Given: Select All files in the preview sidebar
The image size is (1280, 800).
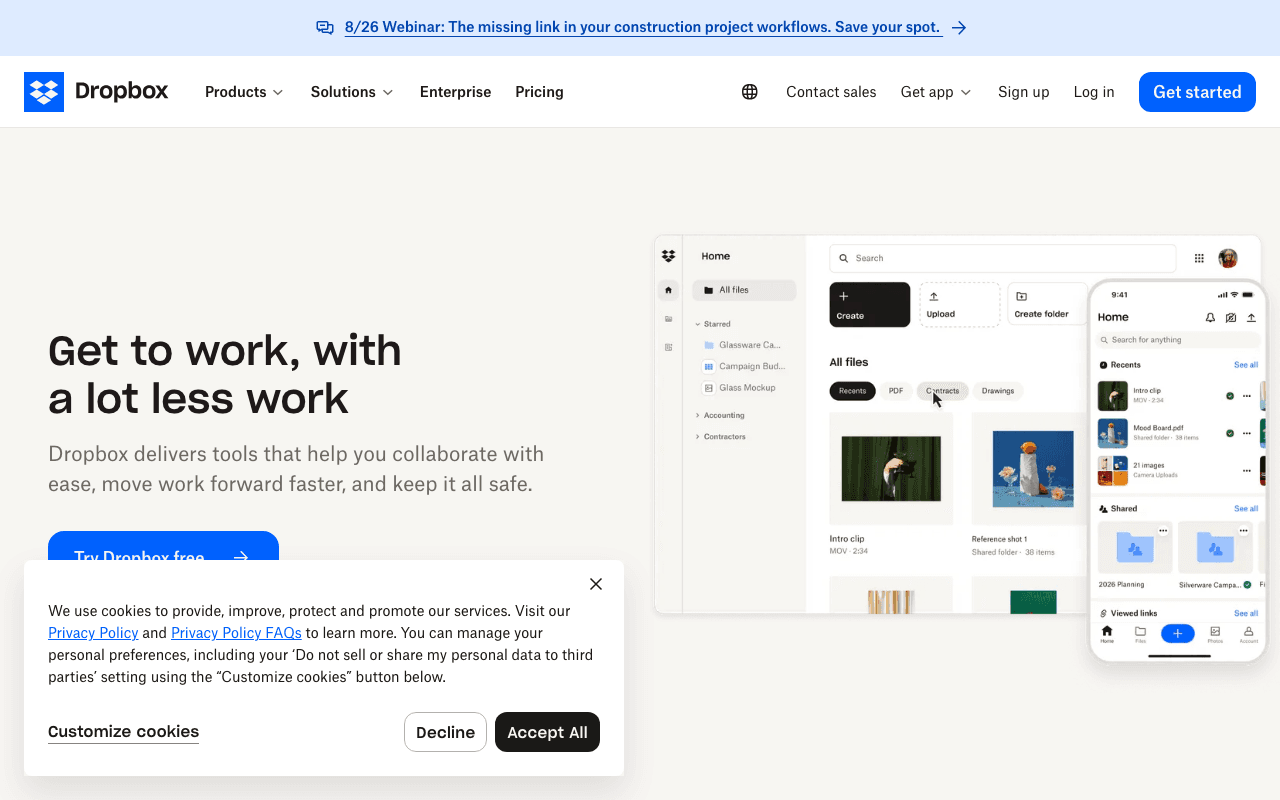Looking at the screenshot, I should 744,290.
